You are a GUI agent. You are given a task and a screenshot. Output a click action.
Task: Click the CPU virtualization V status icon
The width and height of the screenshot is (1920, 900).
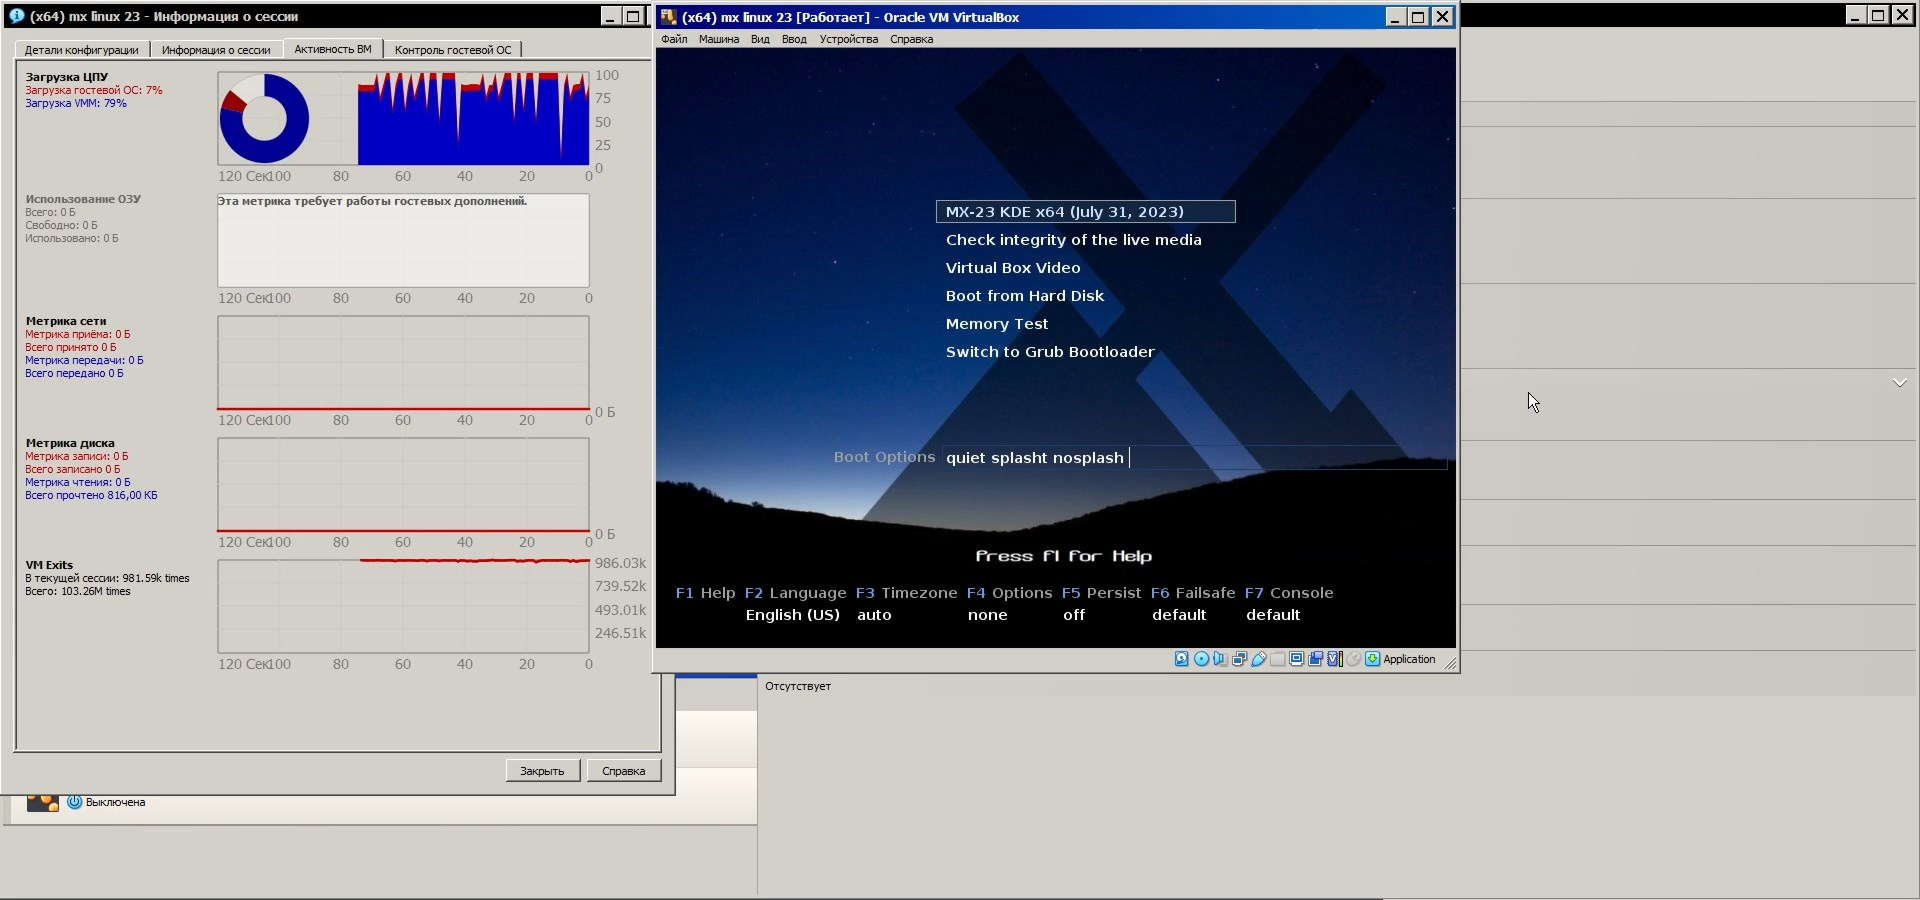[1334, 659]
